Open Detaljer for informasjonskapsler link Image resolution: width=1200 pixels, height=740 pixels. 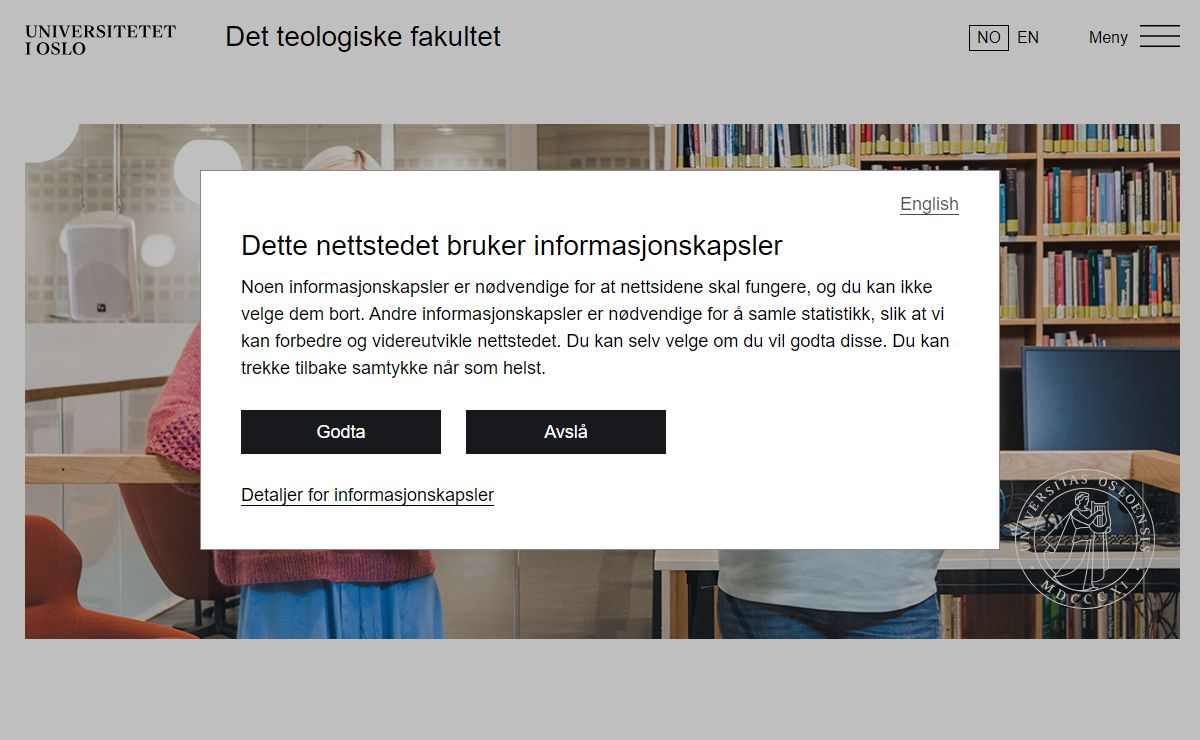coord(367,495)
